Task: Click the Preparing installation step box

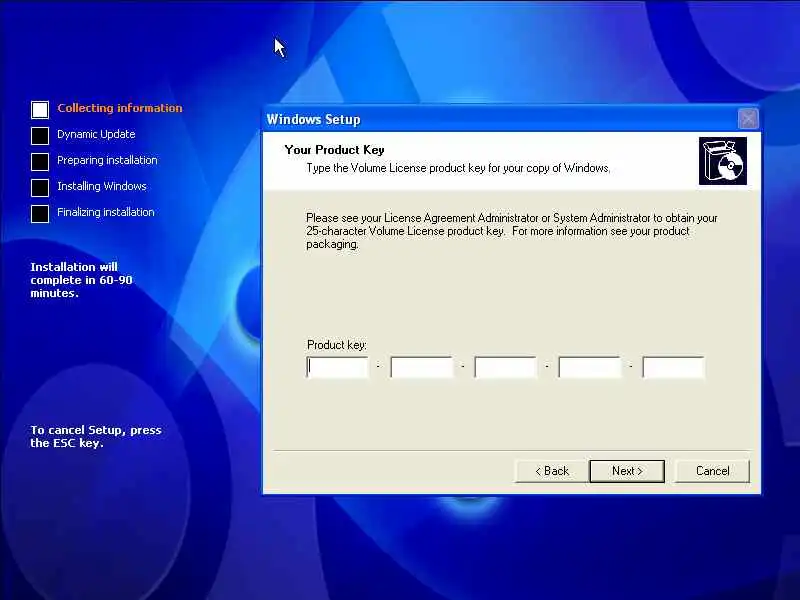Action: (40, 161)
